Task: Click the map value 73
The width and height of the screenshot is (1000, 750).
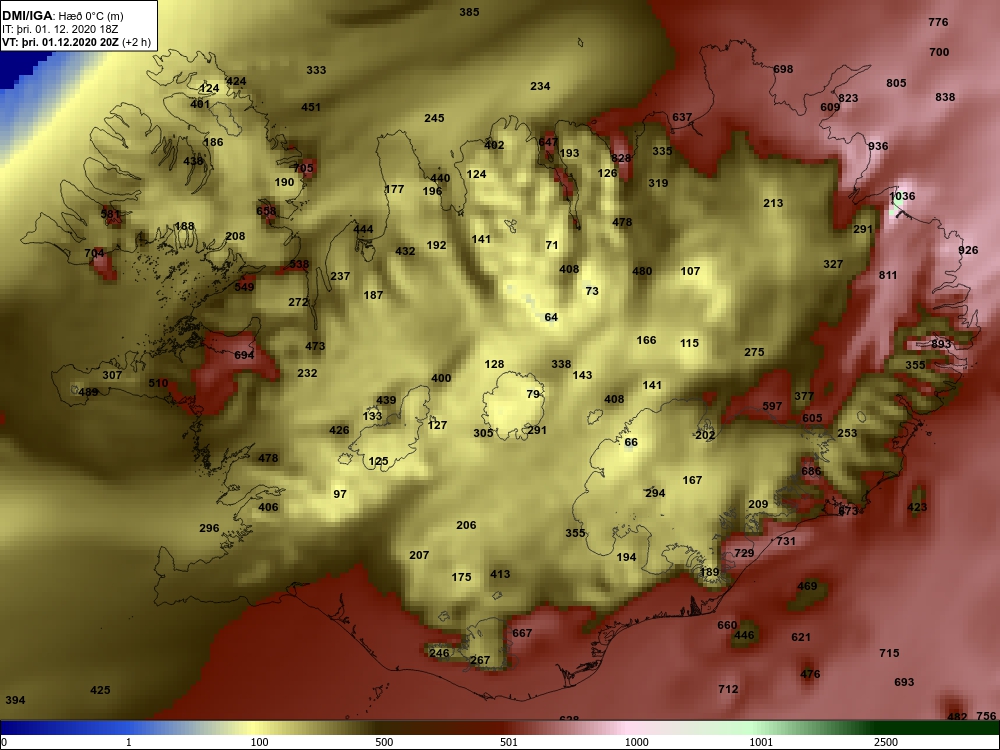Action: click(592, 291)
